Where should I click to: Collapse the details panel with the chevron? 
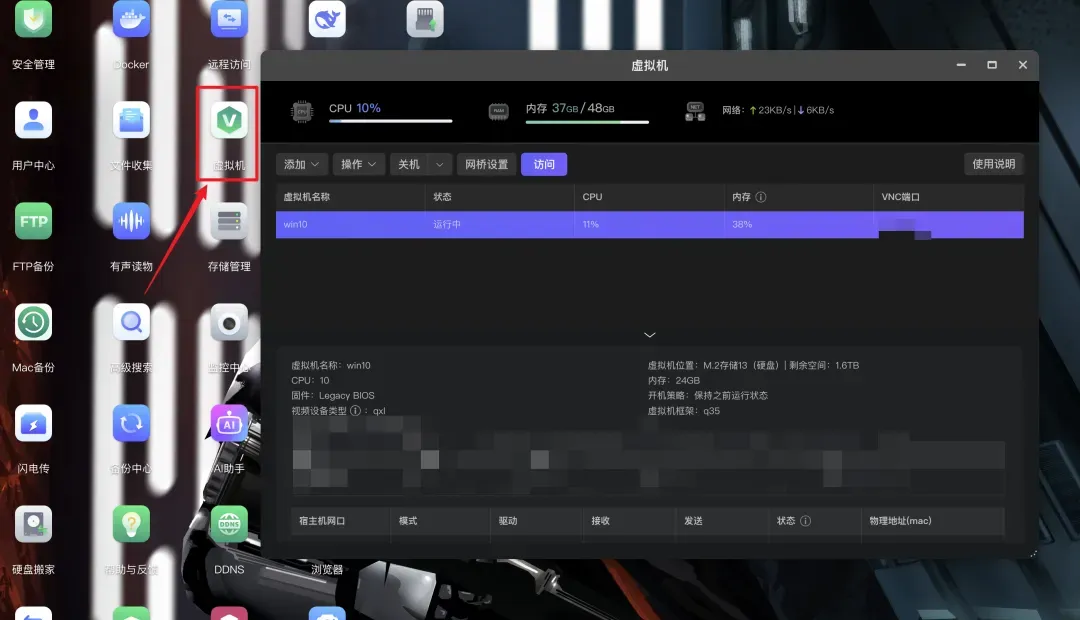click(x=649, y=335)
